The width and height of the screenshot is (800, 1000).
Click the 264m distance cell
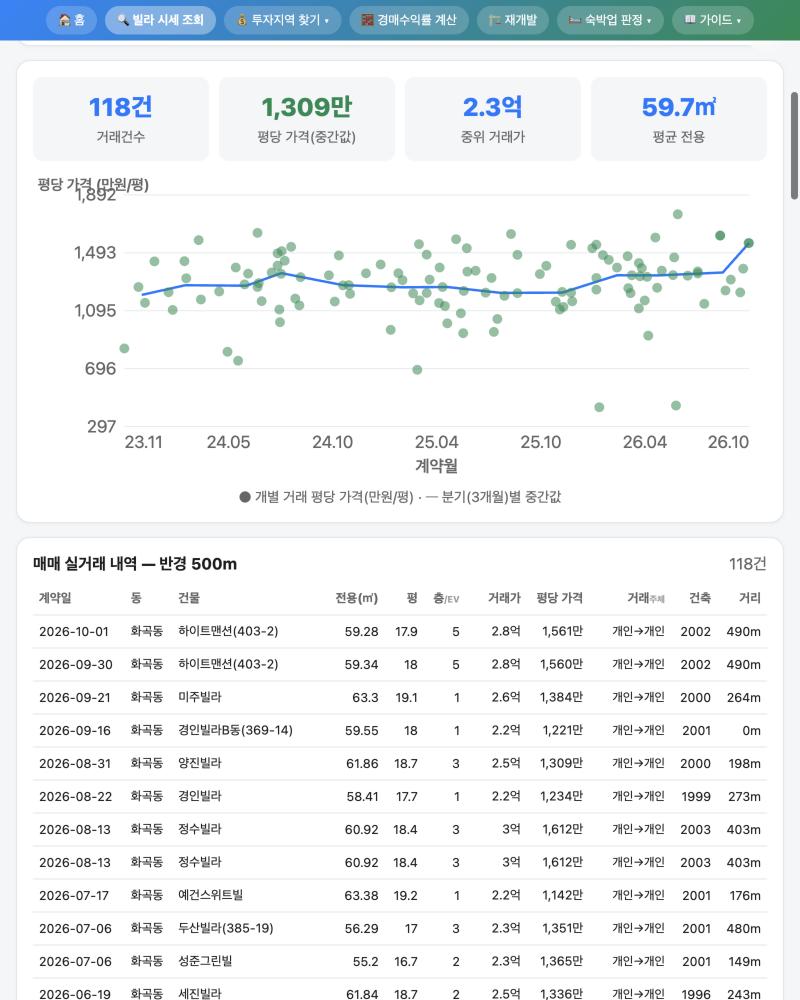tap(744, 697)
